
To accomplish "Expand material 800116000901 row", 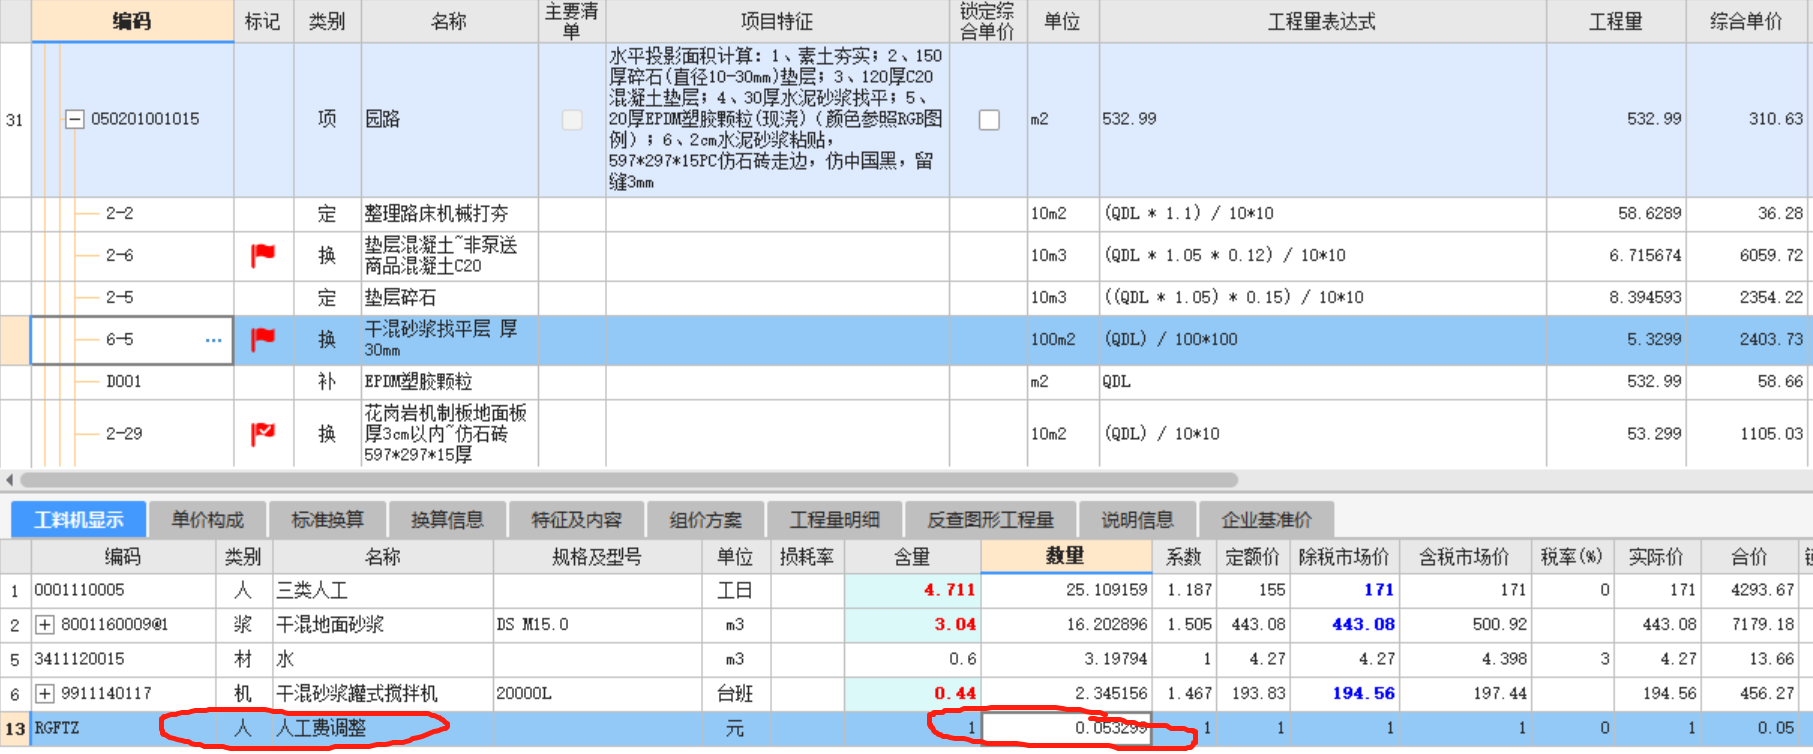I will point(45,625).
